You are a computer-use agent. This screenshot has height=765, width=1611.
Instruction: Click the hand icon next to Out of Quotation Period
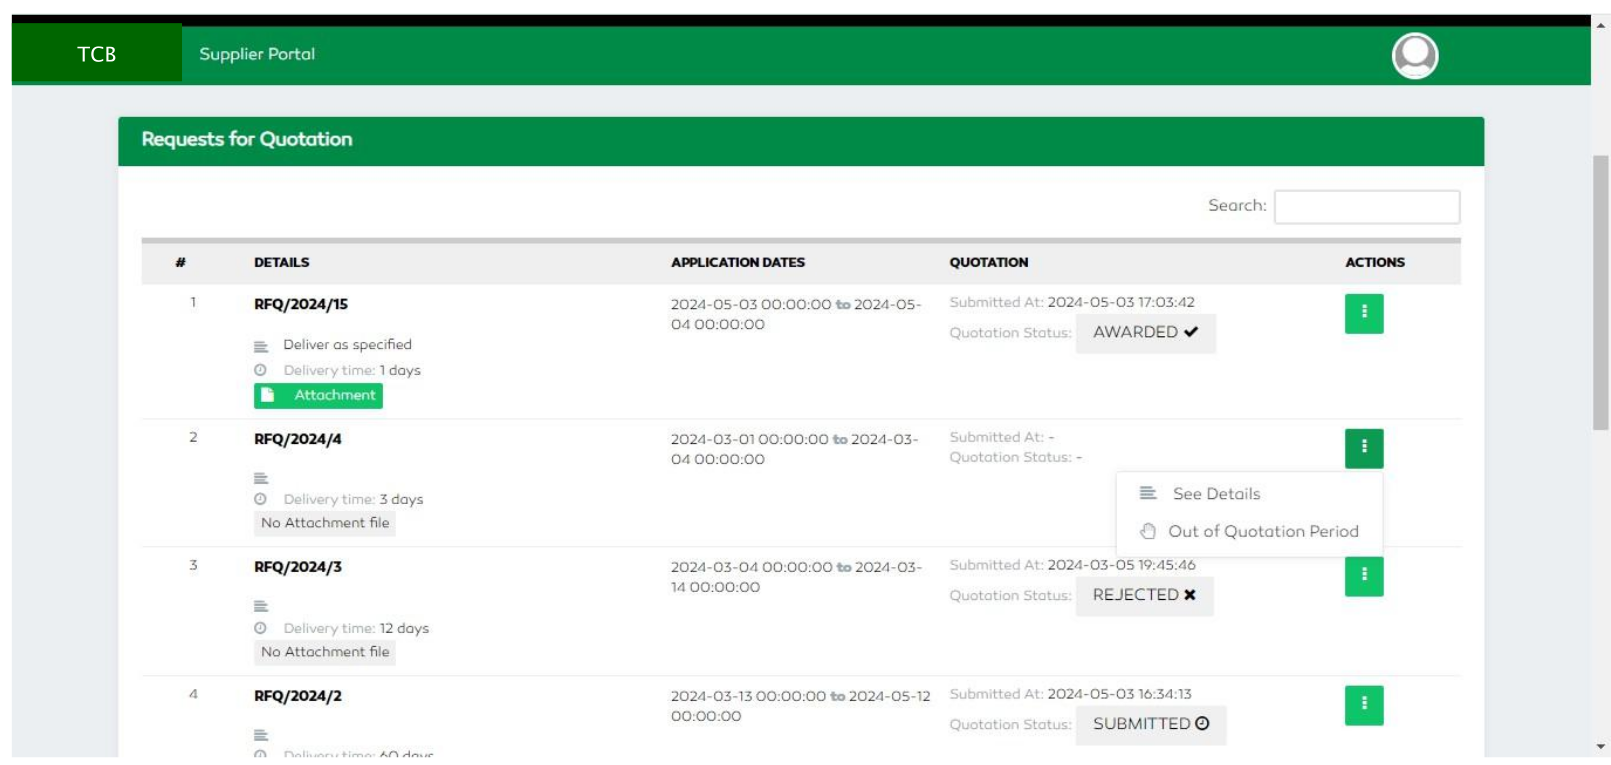pyautogui.click(x=1148, y=531)
